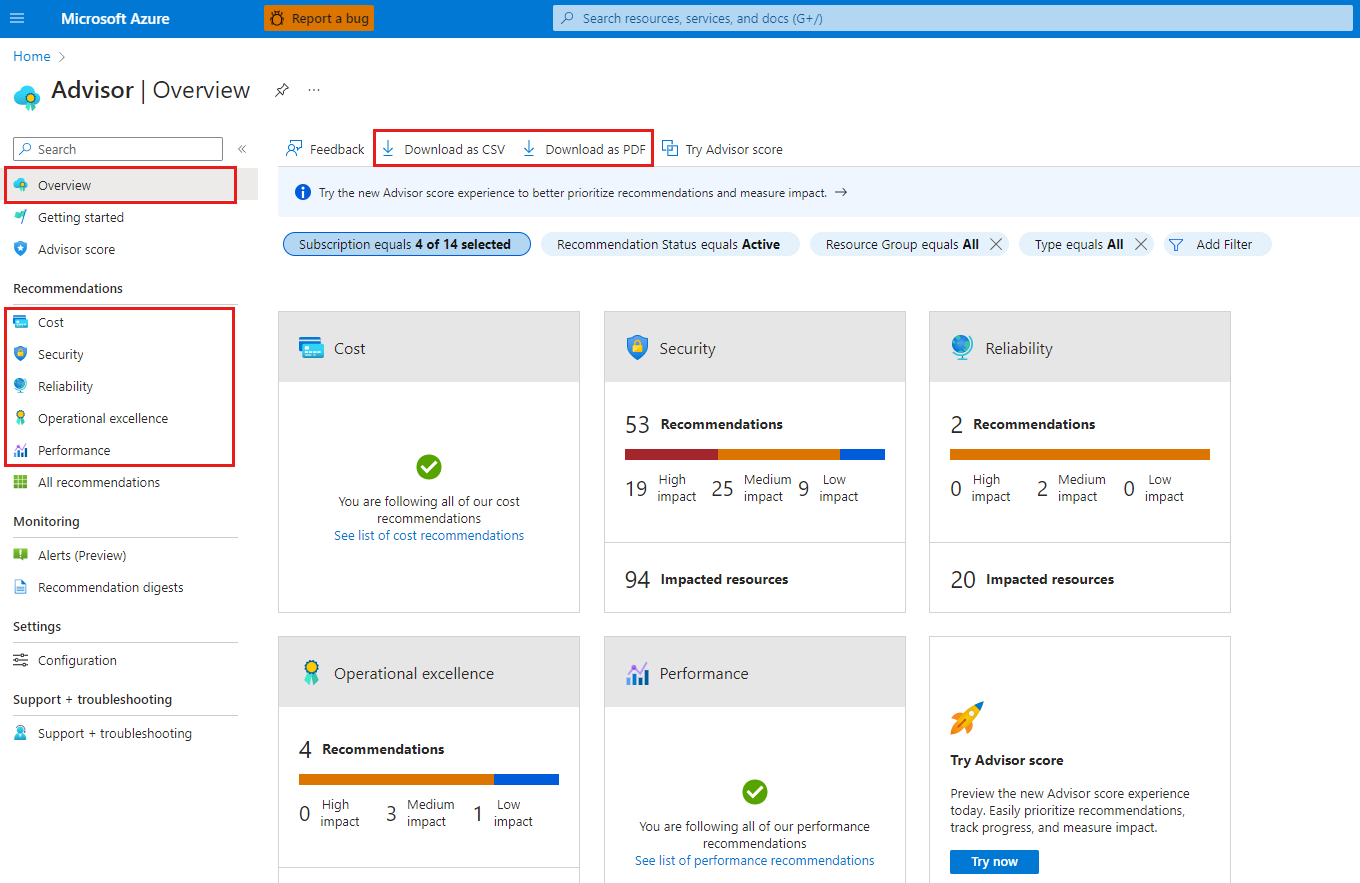Click the Reliability card header

click(1080, 347)
